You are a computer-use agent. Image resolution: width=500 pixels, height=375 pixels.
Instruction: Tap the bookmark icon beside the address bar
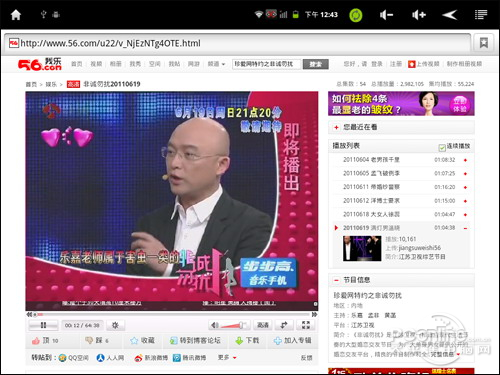[x=484, y=43]
